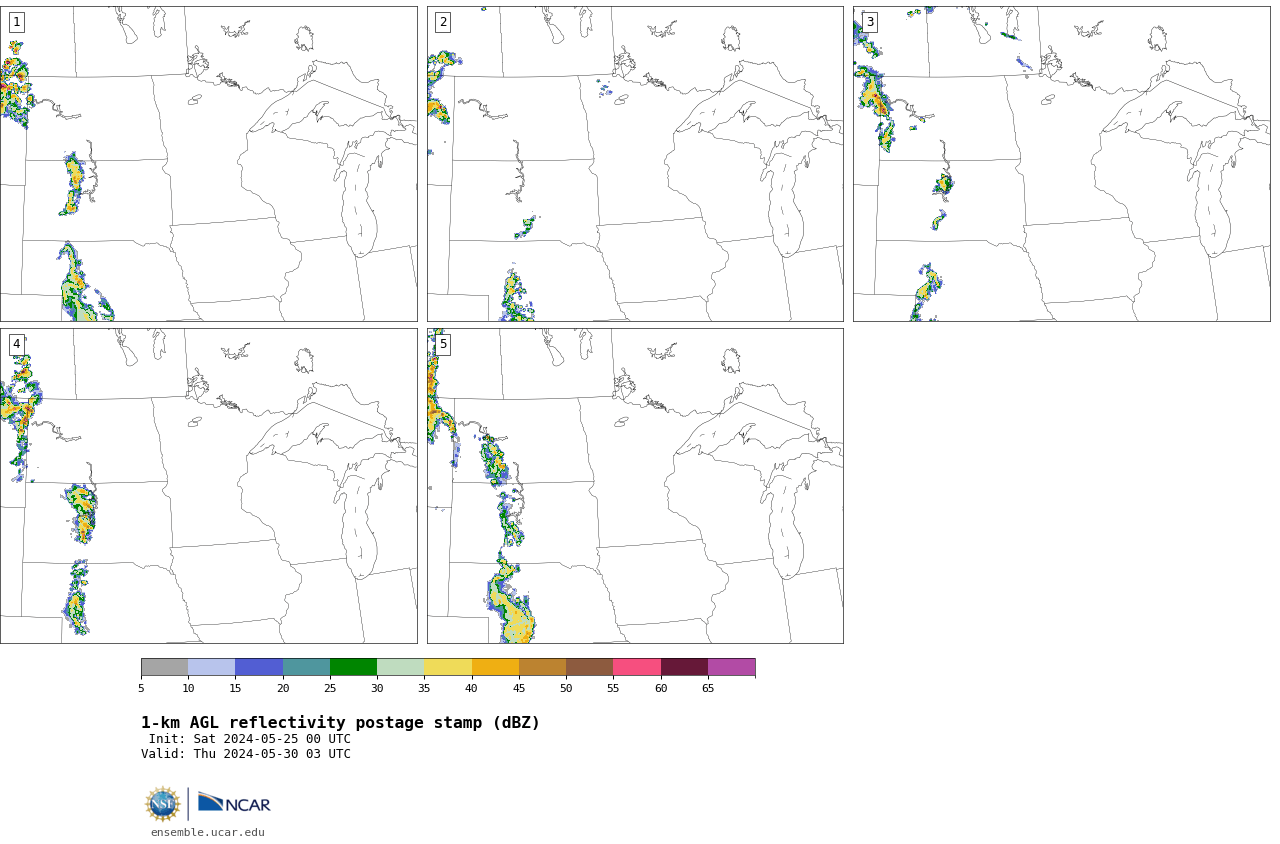Select the blue 15-20 dBZ swatch
The width and height of the screenshot is (1280, 844).
tap(259, 667)
